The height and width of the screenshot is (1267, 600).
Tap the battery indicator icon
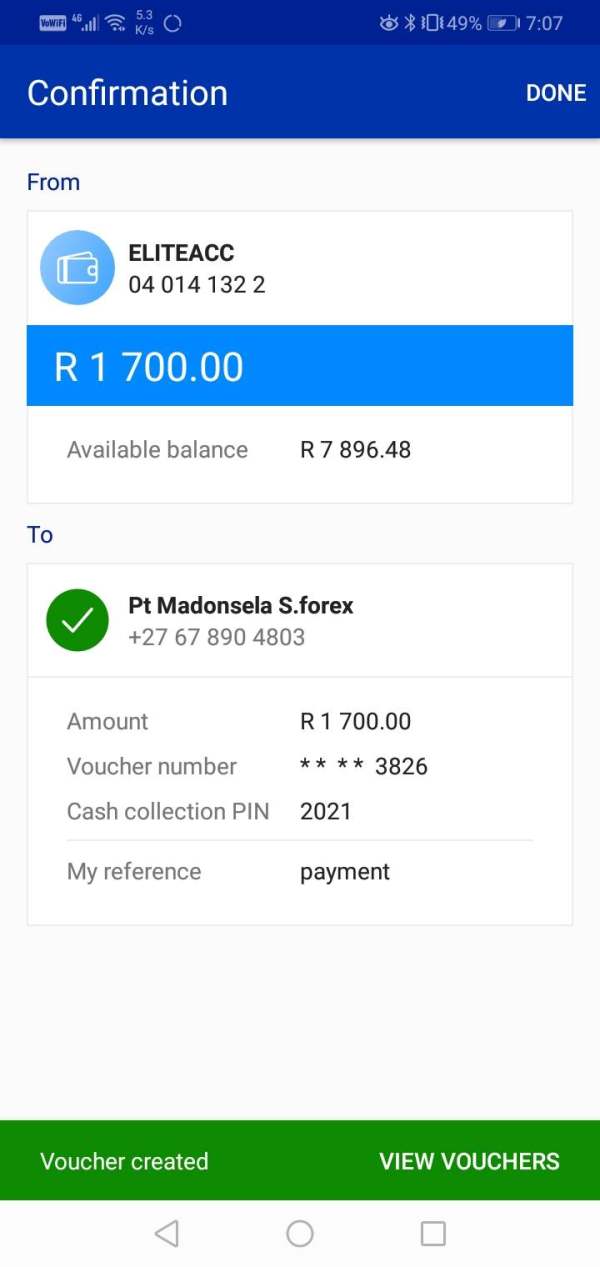(503, 22)
